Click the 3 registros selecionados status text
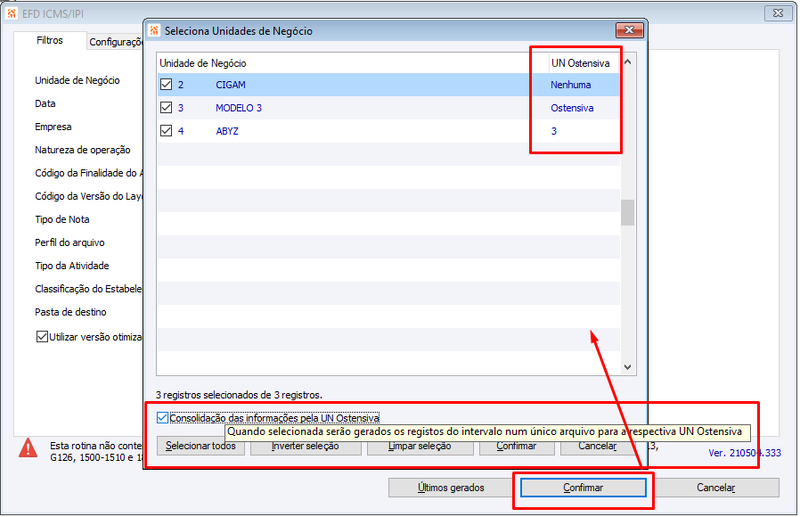800x517 pixels. (x=239, y=395)
